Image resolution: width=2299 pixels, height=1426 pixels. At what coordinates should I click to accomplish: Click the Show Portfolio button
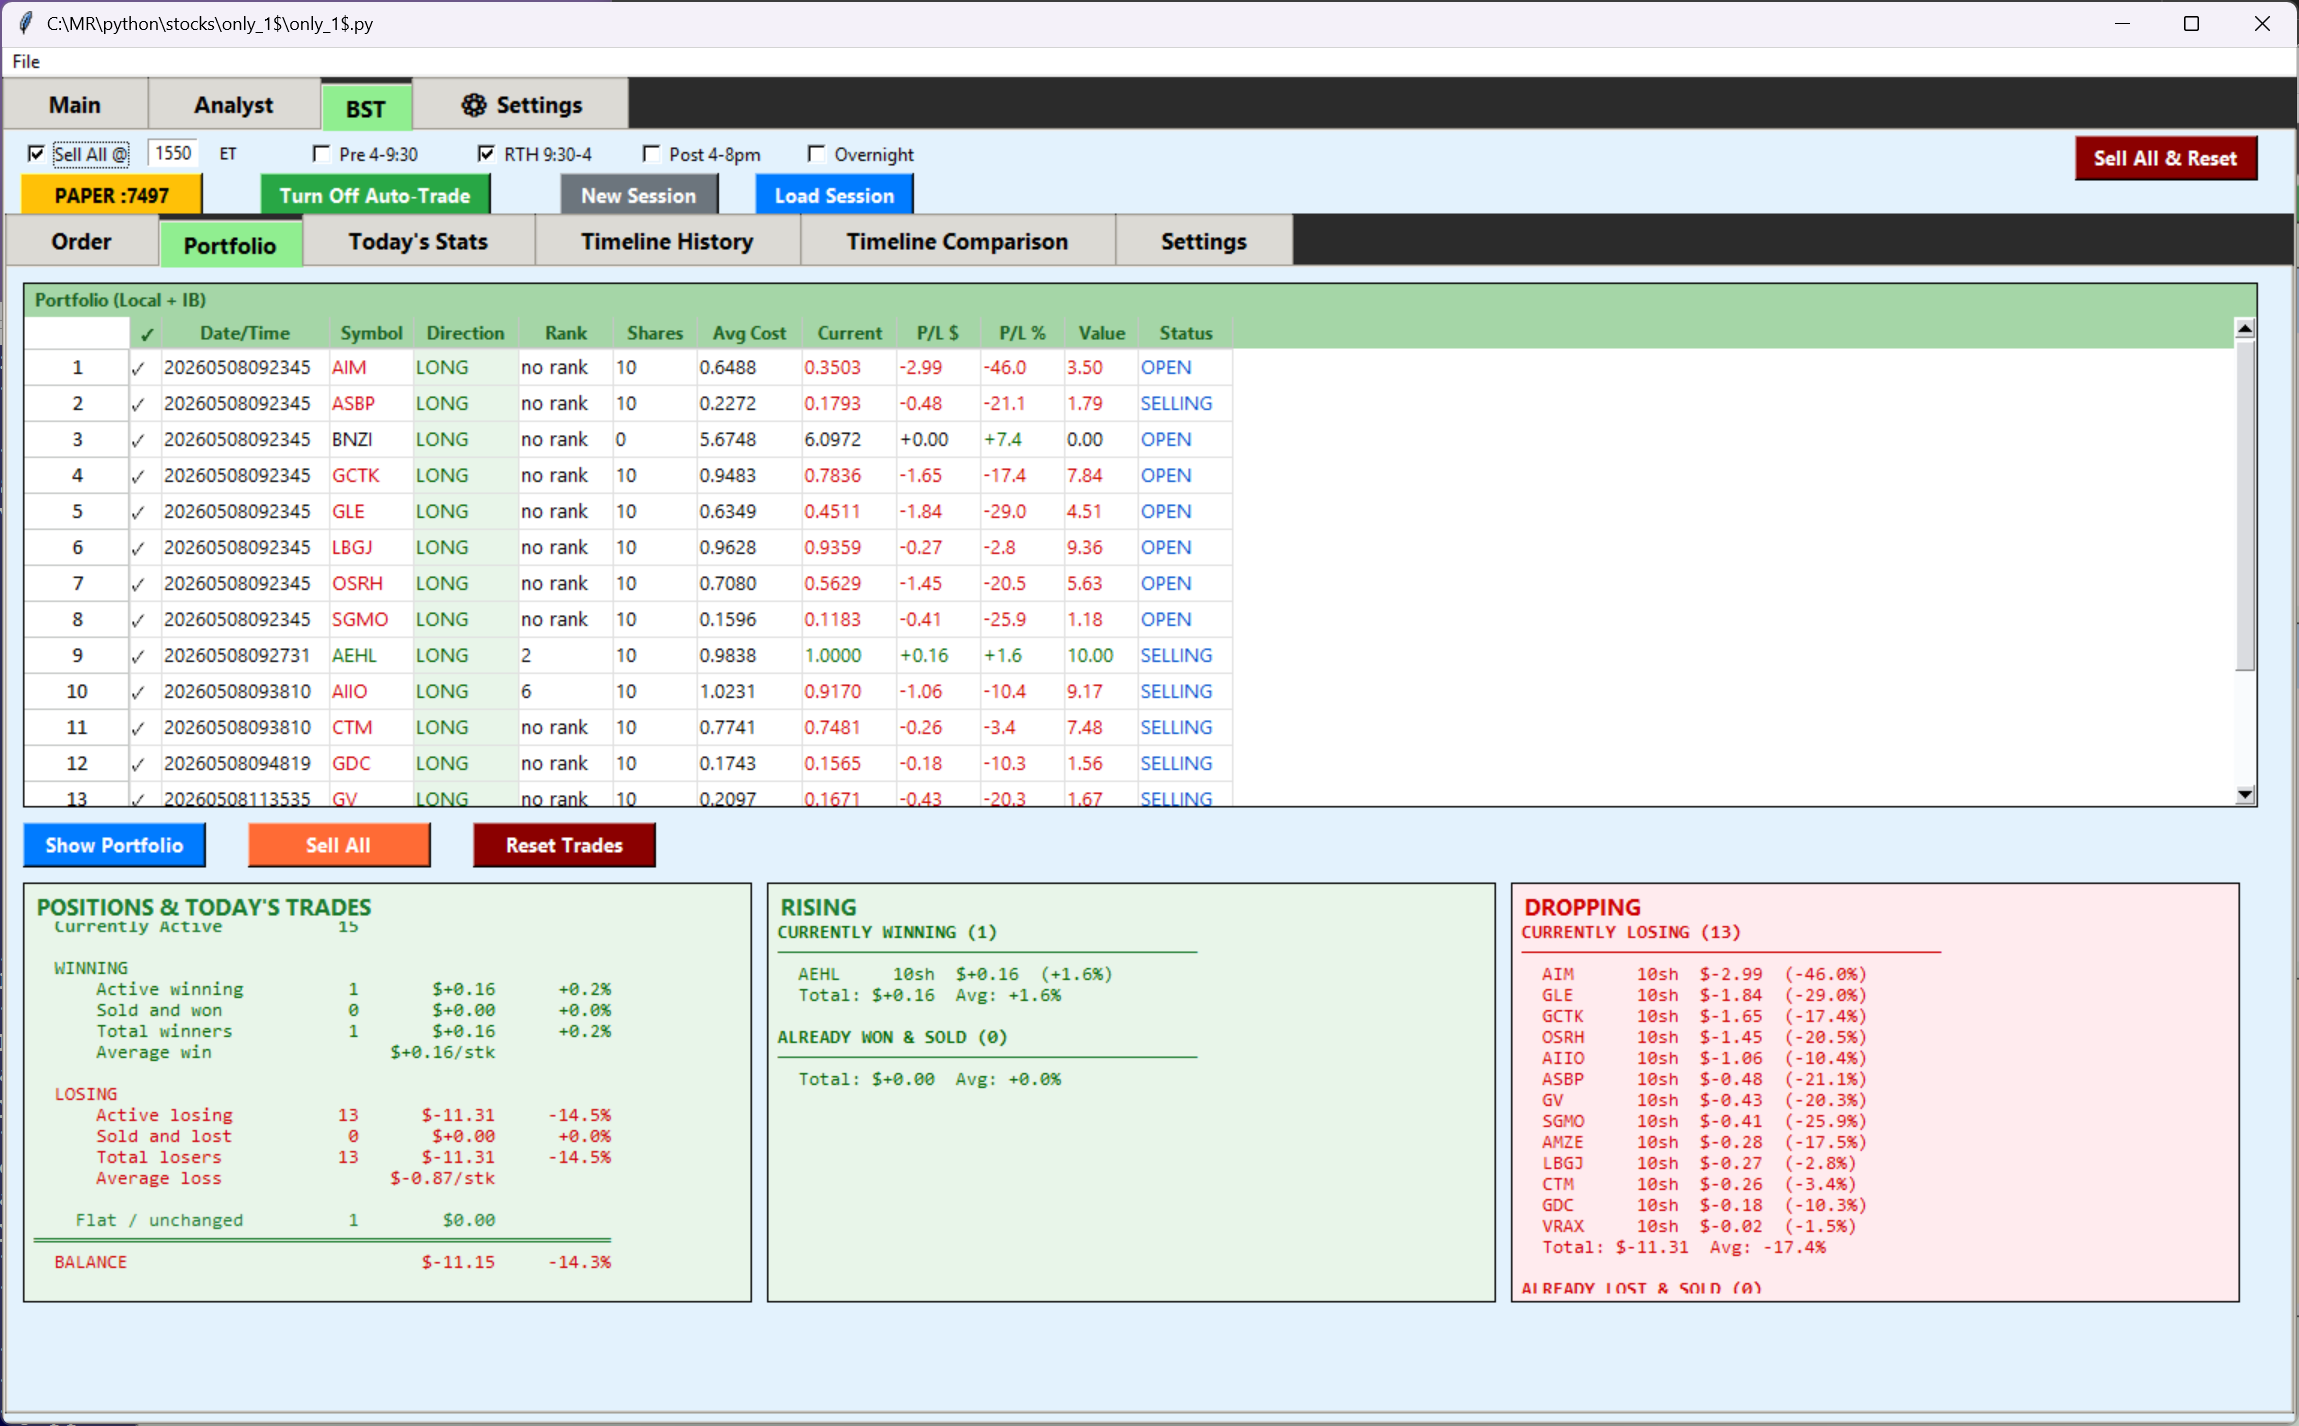tap(114, 845)
